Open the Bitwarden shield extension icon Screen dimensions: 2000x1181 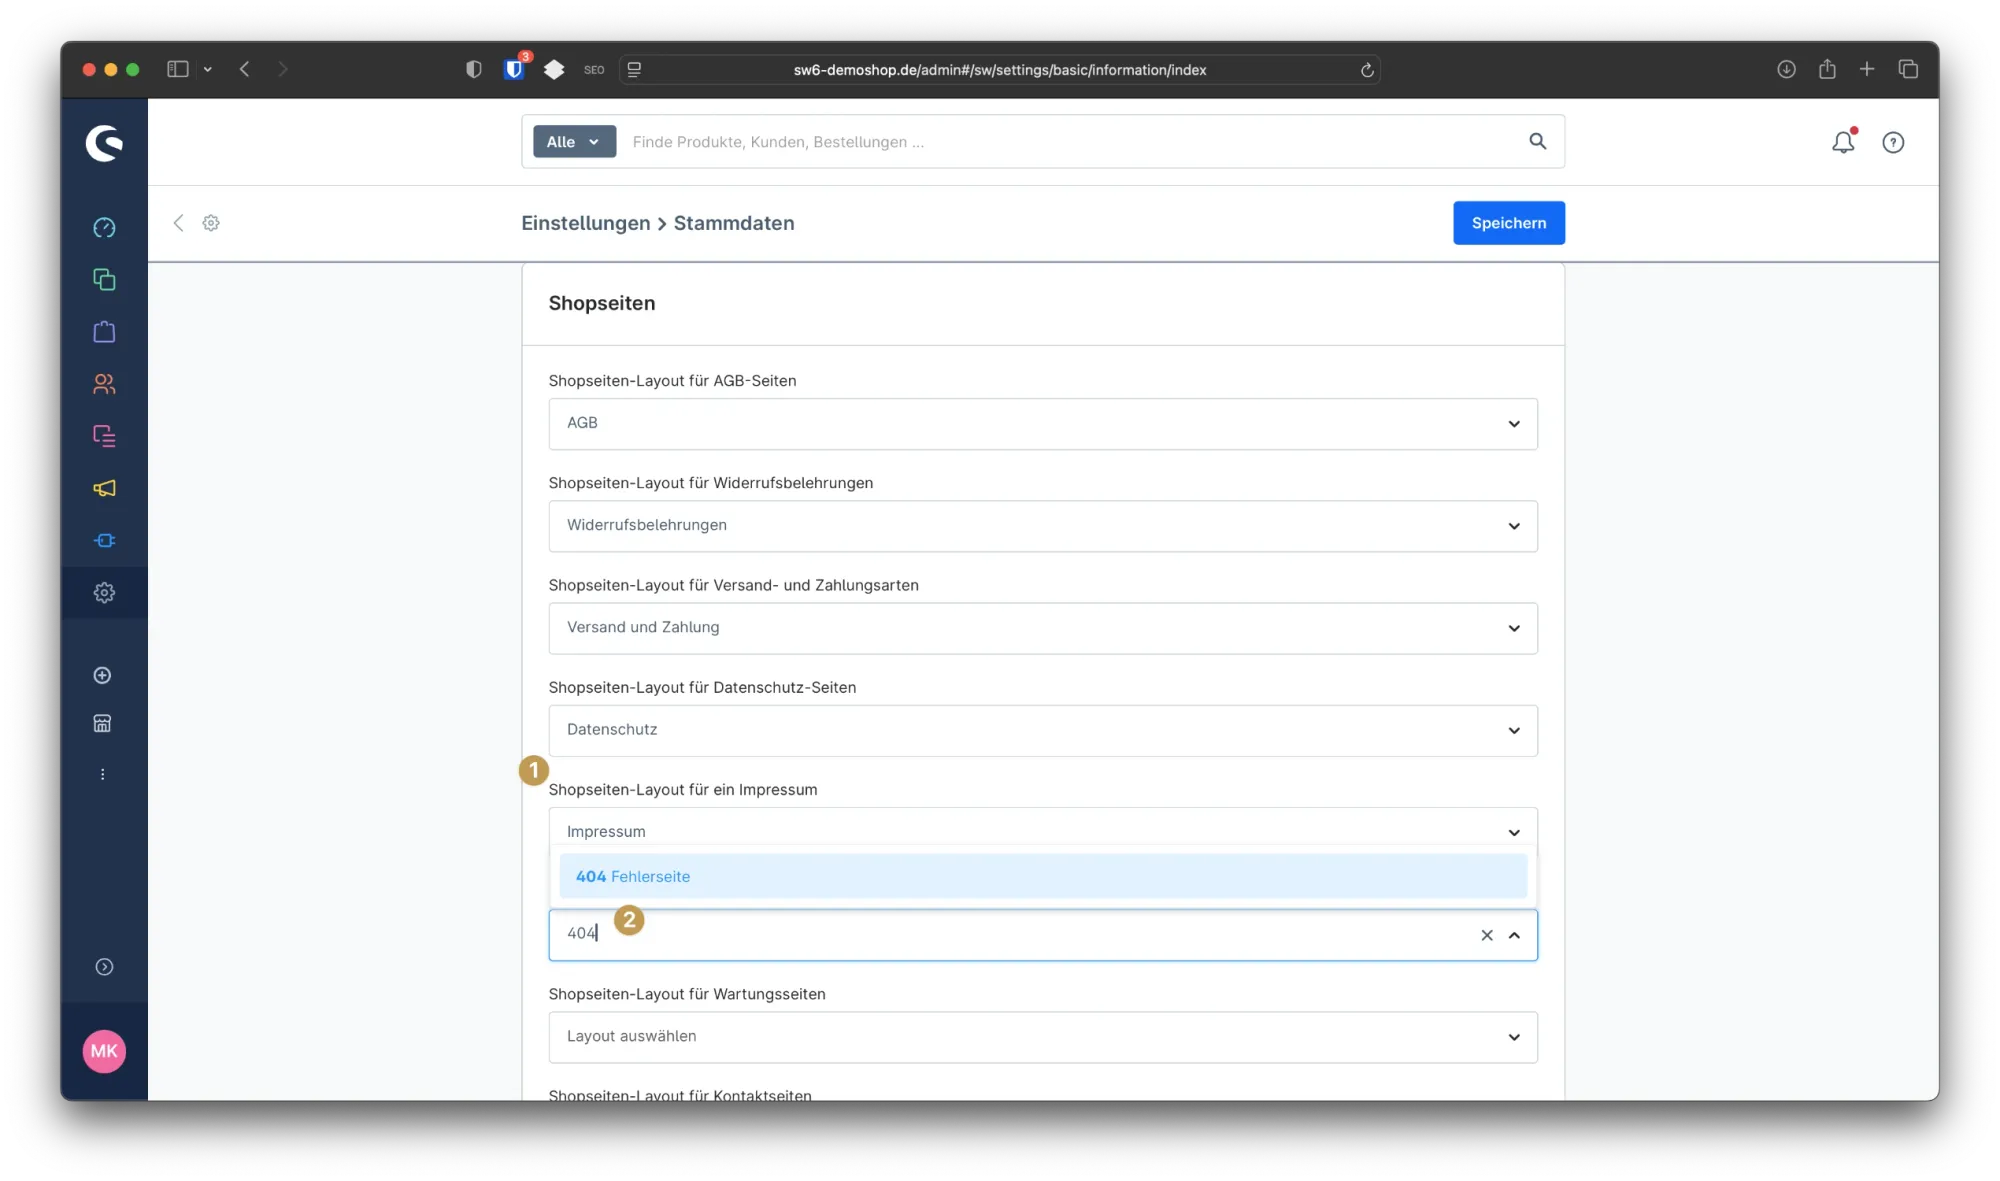point(515,69)
